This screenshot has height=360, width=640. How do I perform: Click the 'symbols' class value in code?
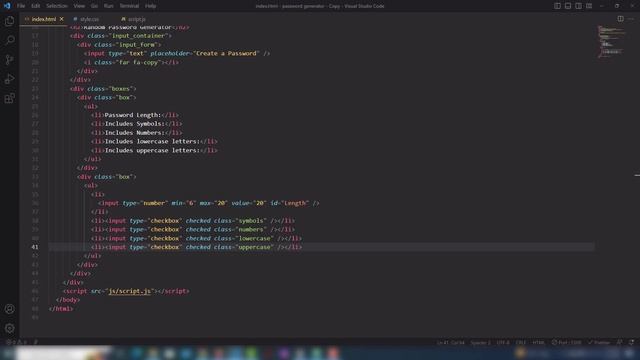[x=251, y=221]
